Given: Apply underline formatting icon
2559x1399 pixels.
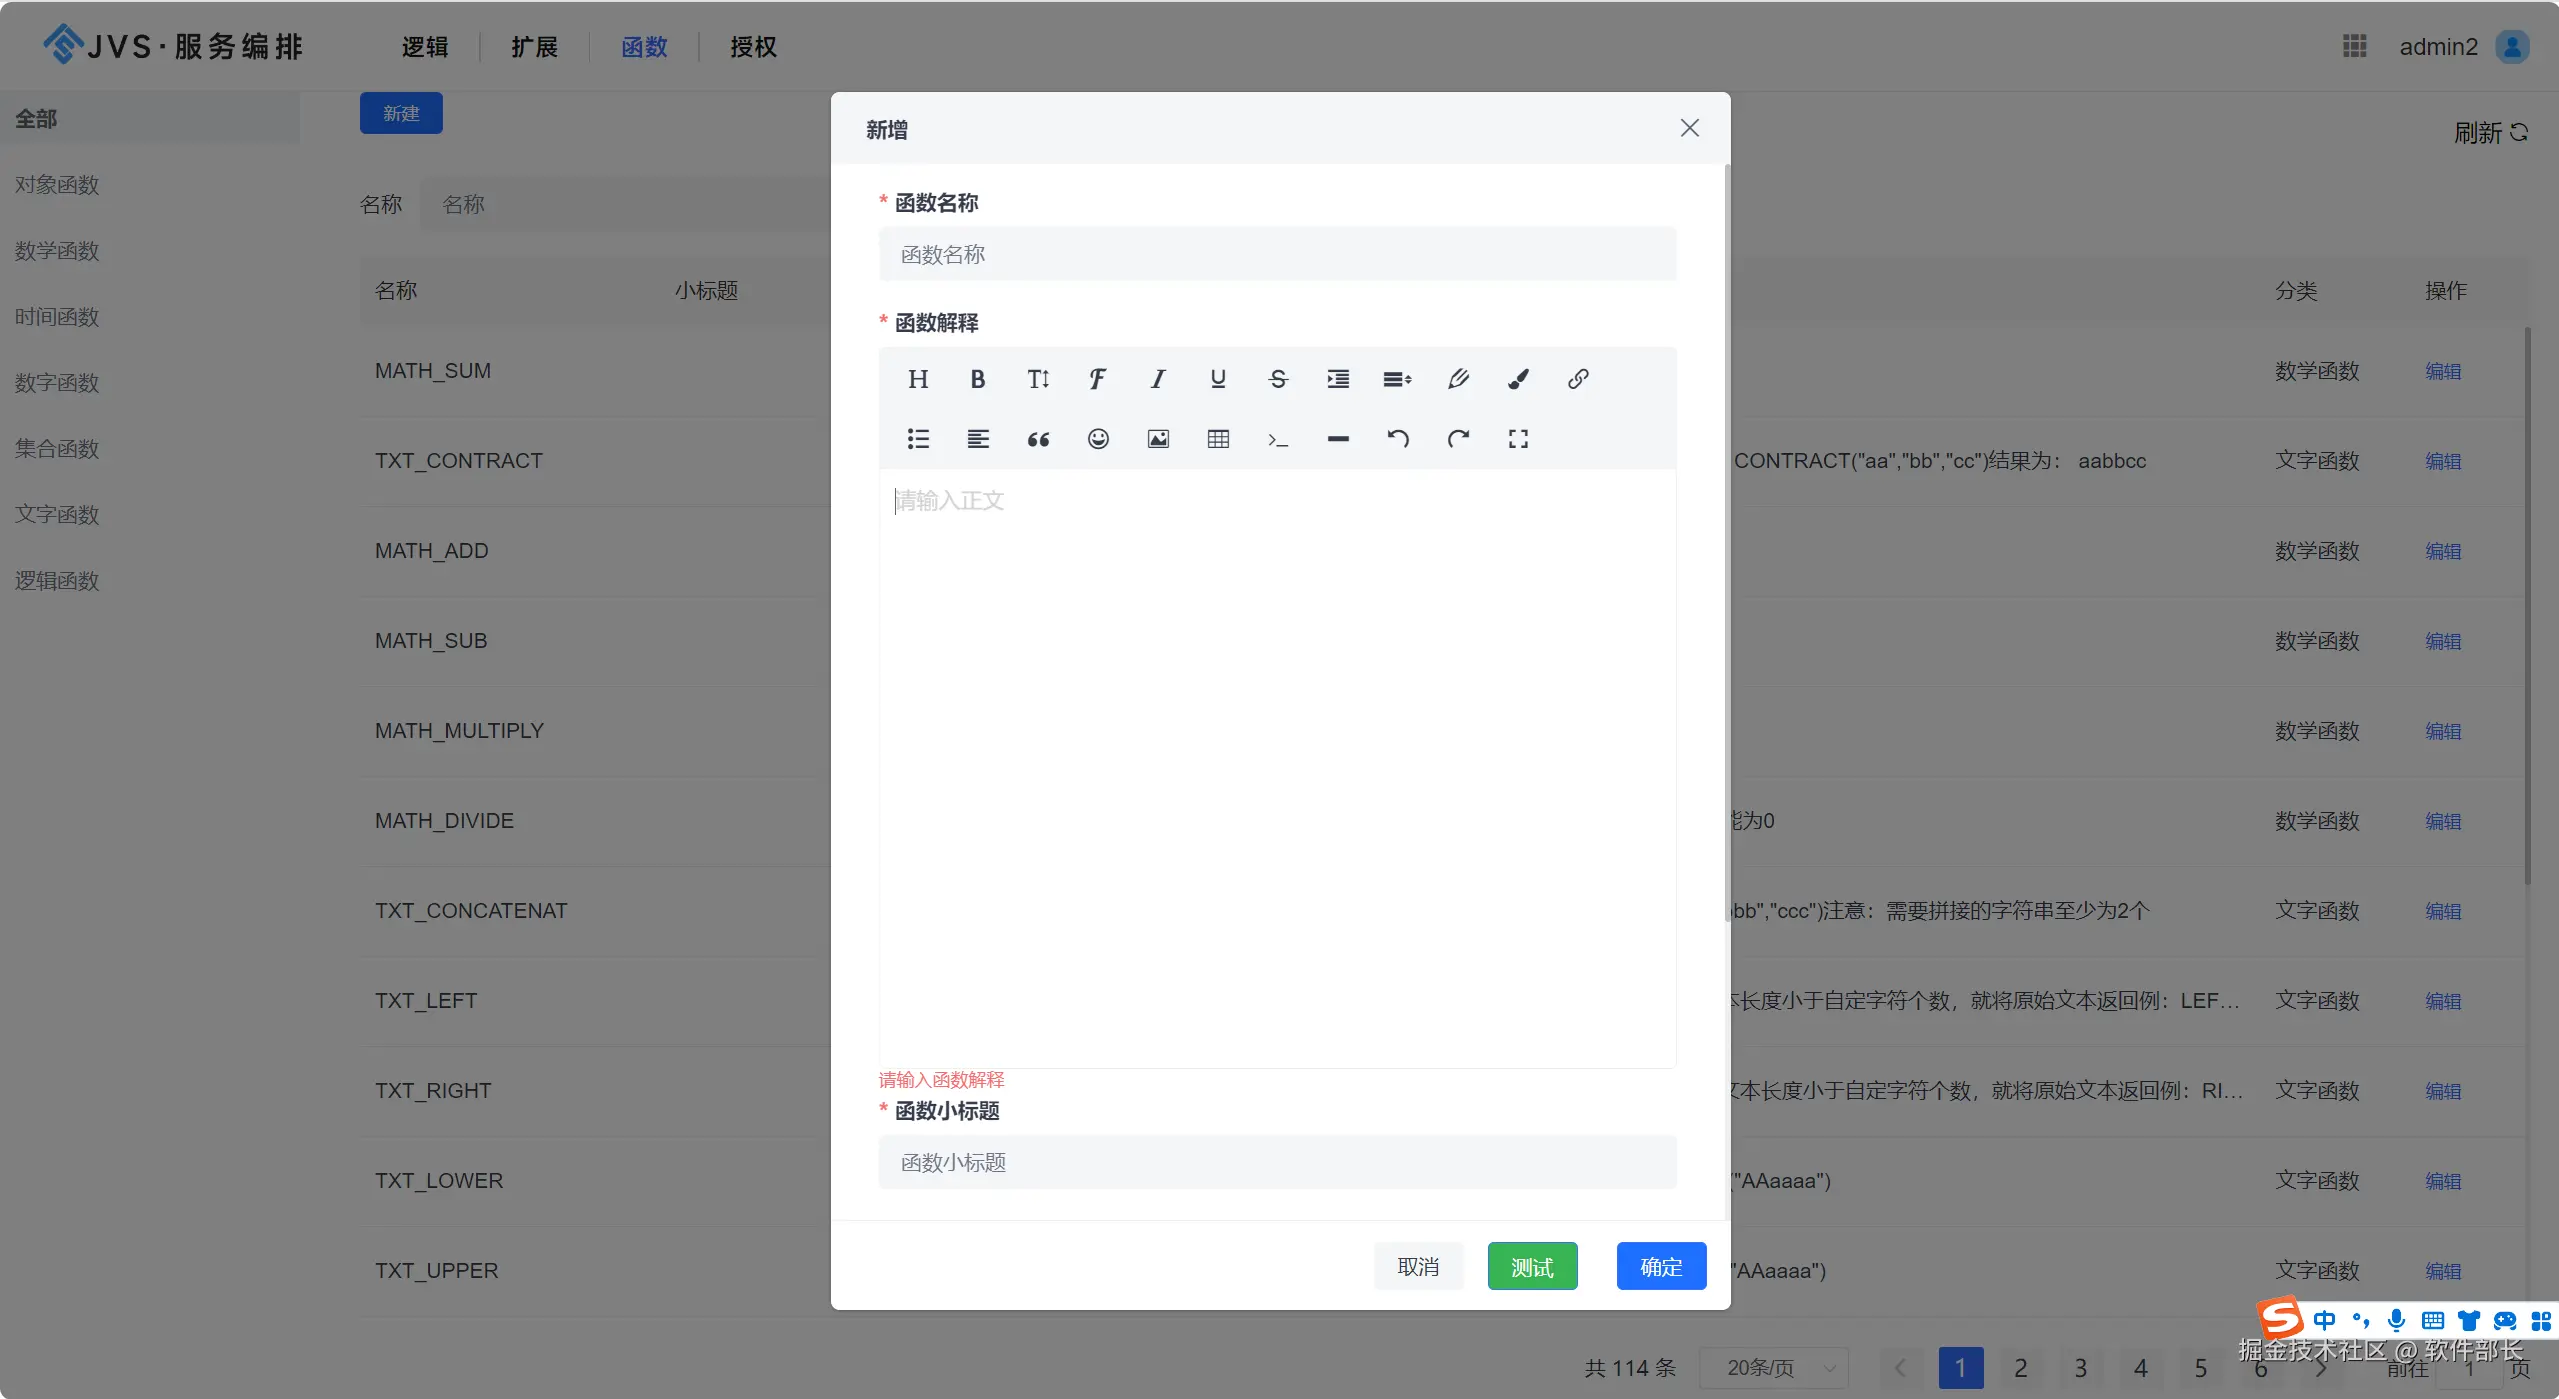Looking at the screenshot, I should pyautogui.click(x=1218, y=379).
